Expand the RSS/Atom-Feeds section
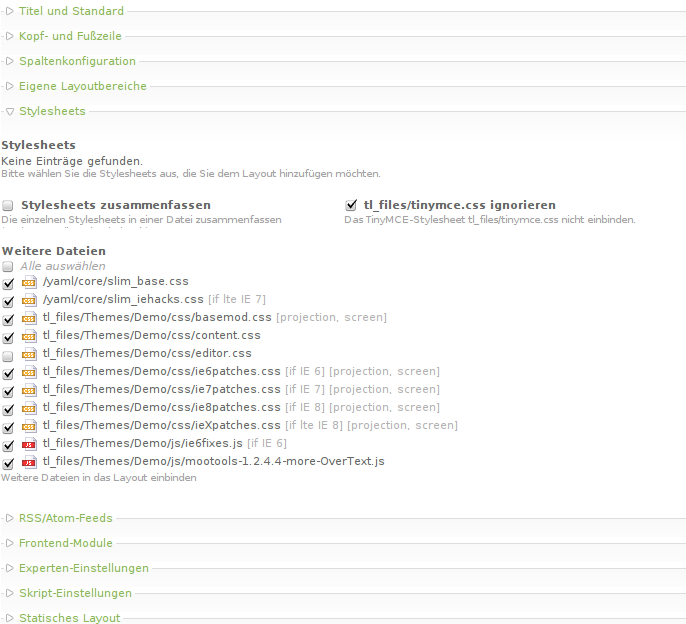 (x=66, y=518)
